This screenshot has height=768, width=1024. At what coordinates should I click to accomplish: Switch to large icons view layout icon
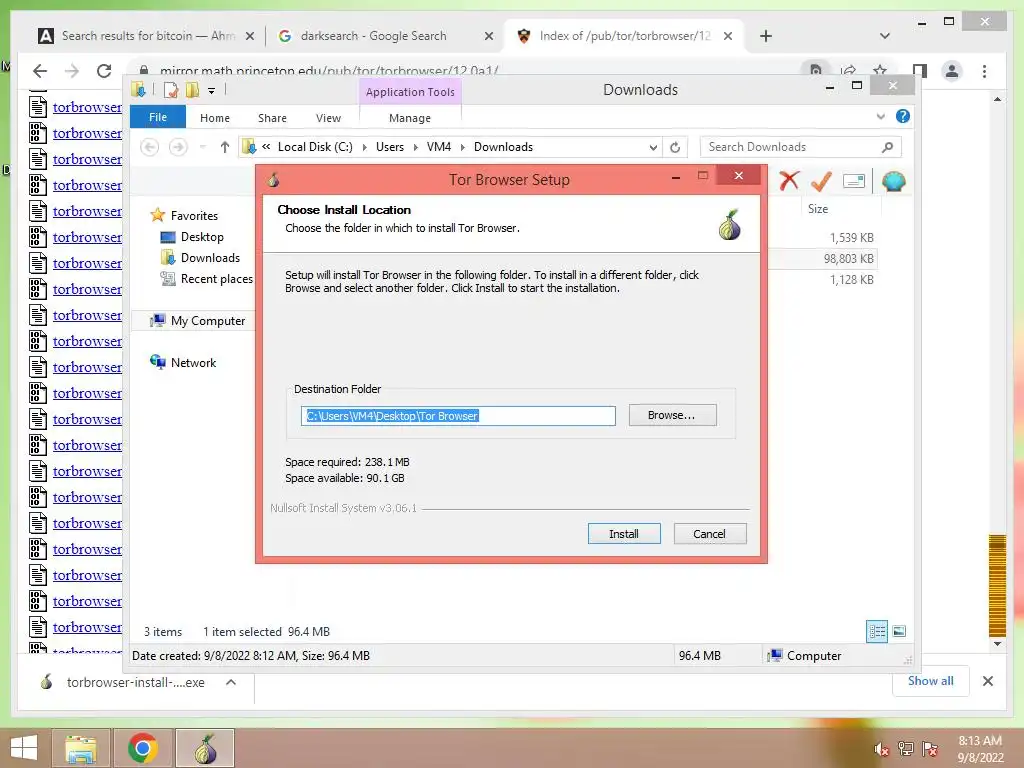(x=899, y=631)
